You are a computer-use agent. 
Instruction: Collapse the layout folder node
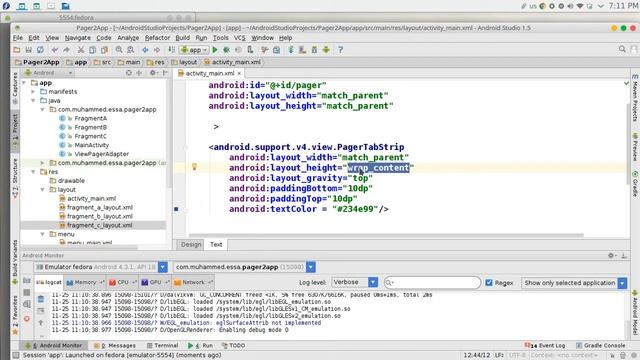point(42,189)
